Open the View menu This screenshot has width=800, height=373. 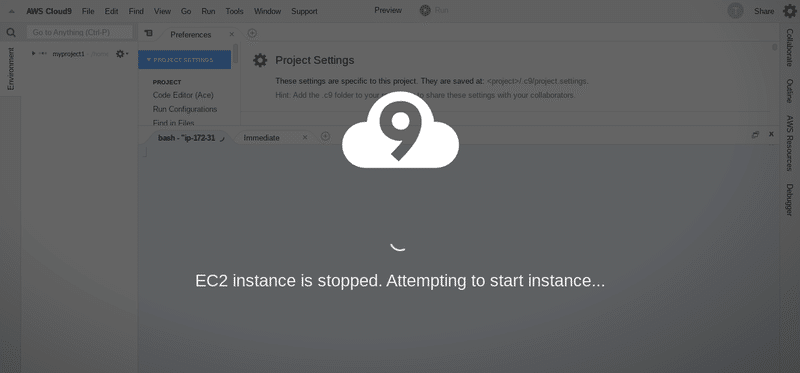(162, 11)
